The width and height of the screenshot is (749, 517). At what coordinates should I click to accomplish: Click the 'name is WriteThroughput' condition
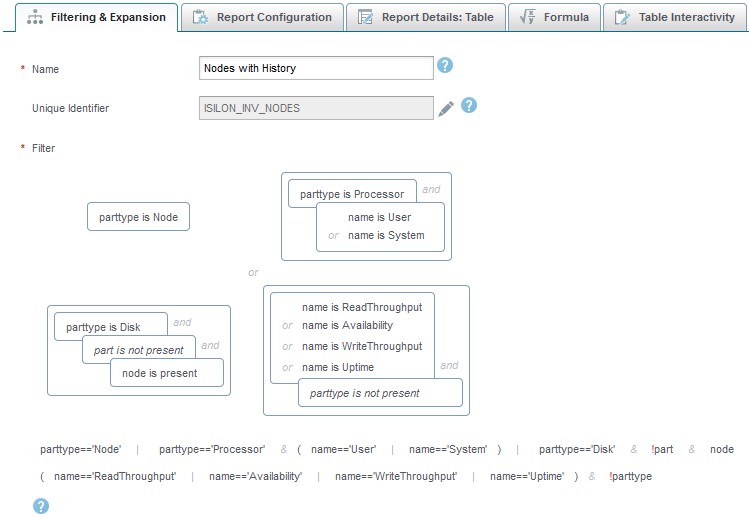pyautogui.click(x=362, y=346)
